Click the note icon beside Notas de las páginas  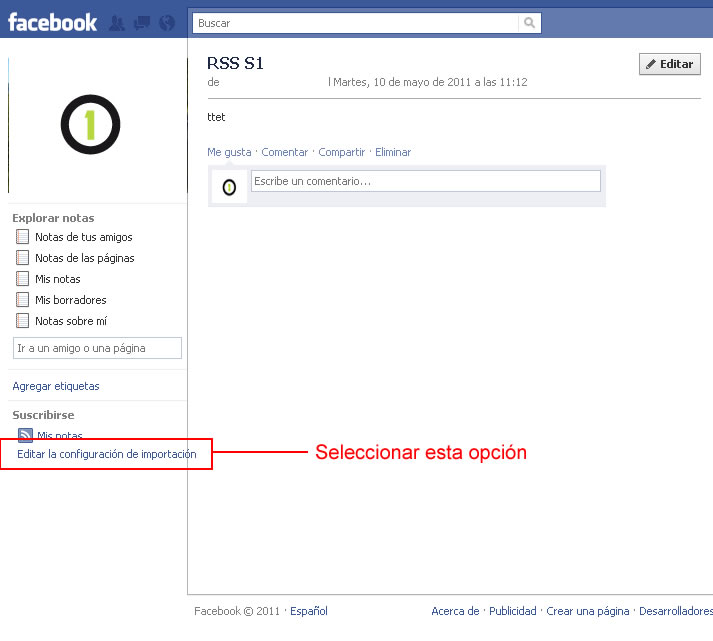coord(22,257)
